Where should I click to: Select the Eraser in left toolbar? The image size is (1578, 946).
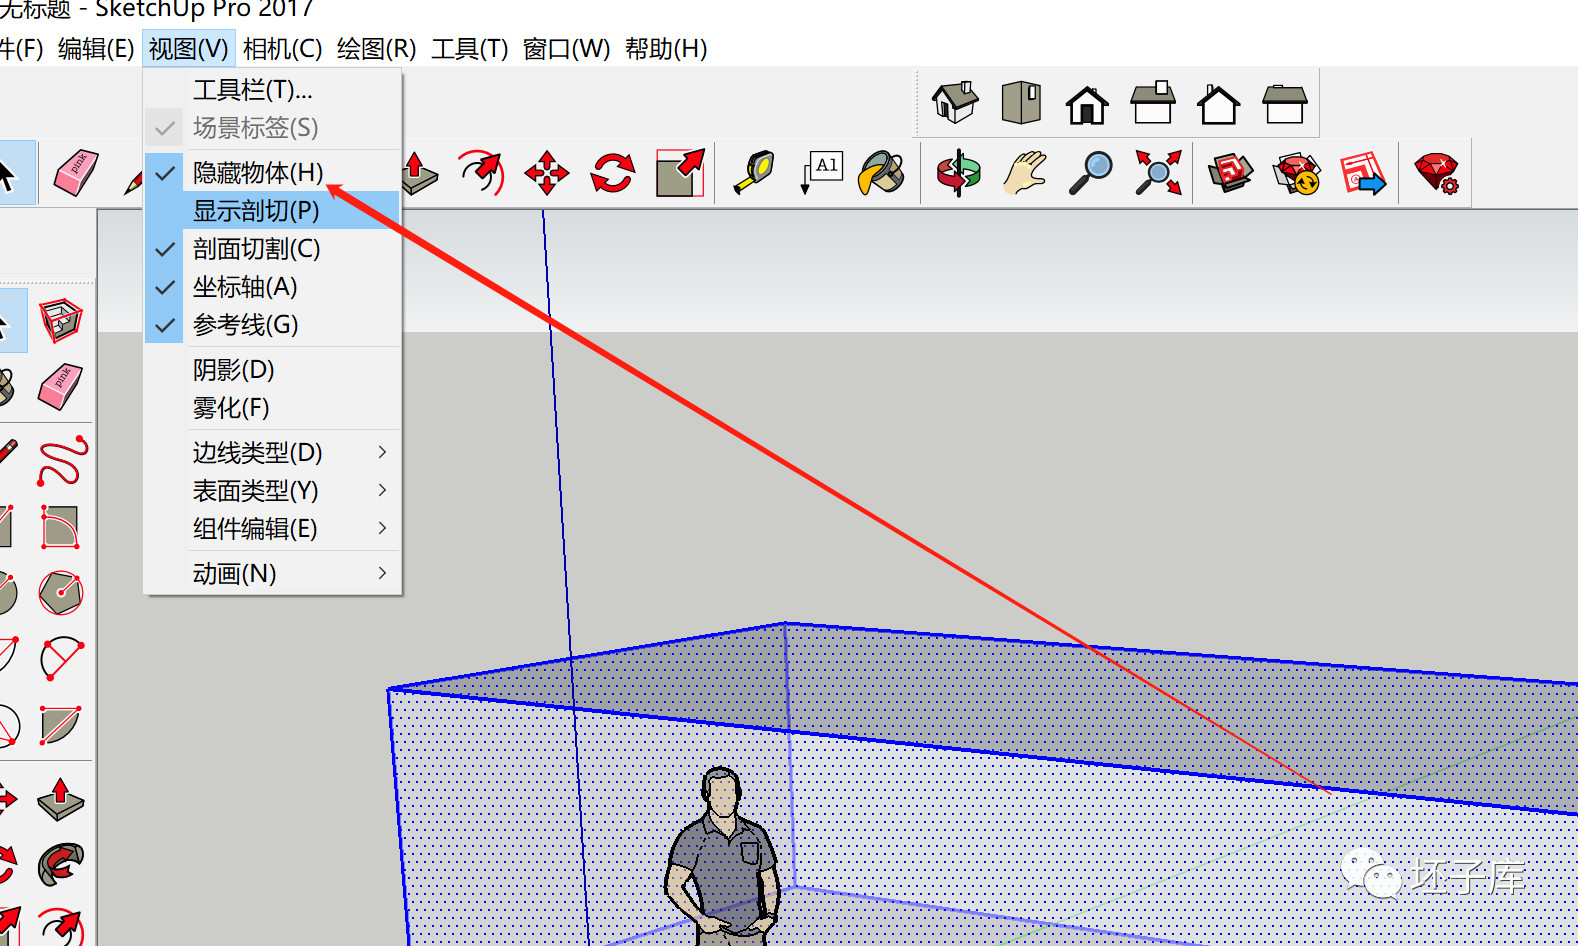[60, 387]
